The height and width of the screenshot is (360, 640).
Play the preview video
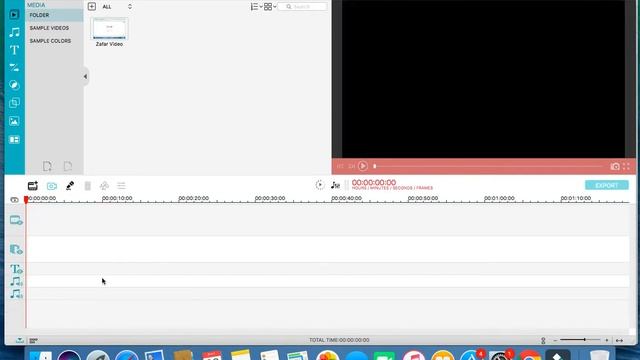(x=363, y=166)
